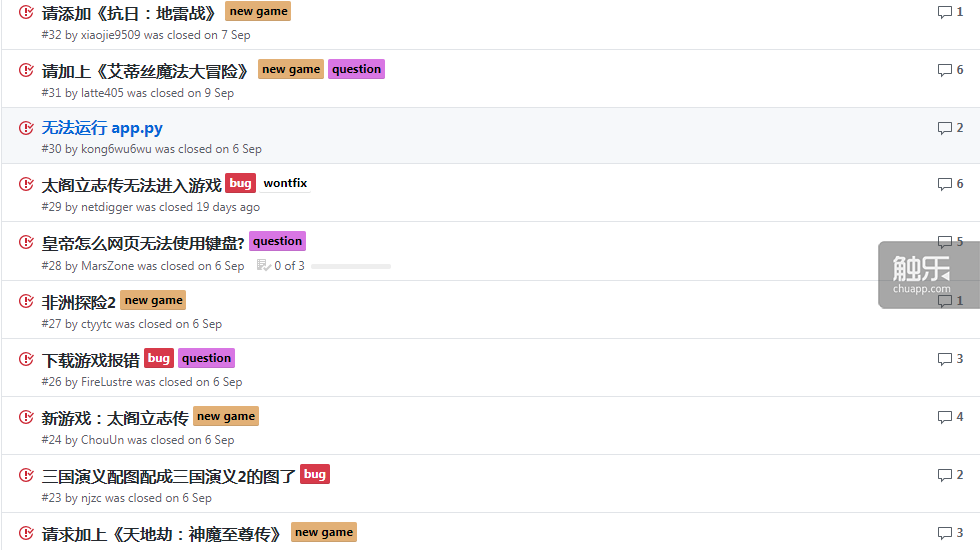980x550 pixels.
Task: Open issue 皇帝怎么网页无法使用键盘?
Action: (142, 242)
